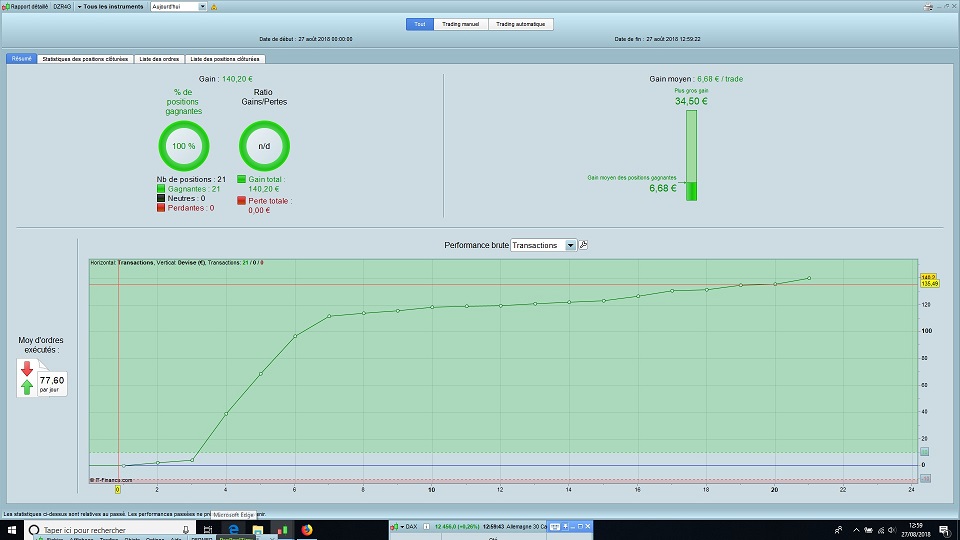
Task: Click in the Taper ici pour rechercher field
Action: pos(110,530)
